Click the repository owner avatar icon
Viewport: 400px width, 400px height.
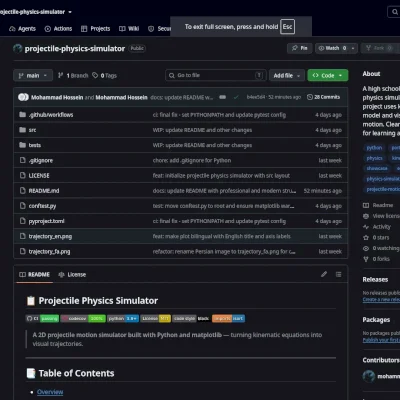(18, 49)
